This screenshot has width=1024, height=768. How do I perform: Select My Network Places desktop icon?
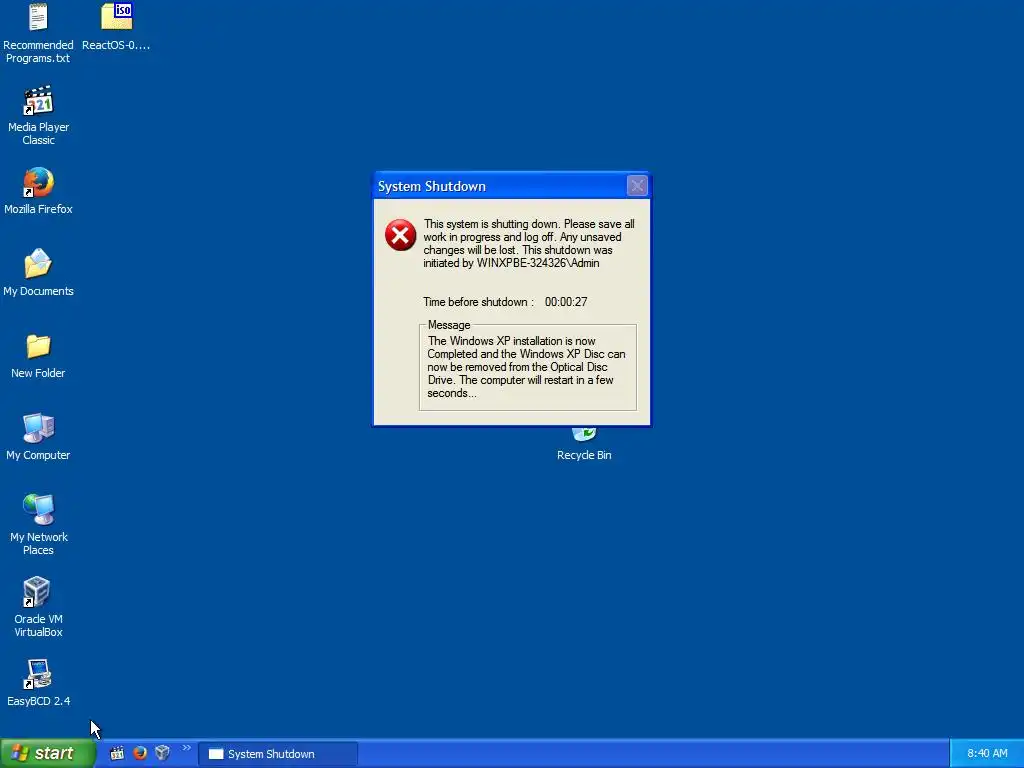coord(38,525)
